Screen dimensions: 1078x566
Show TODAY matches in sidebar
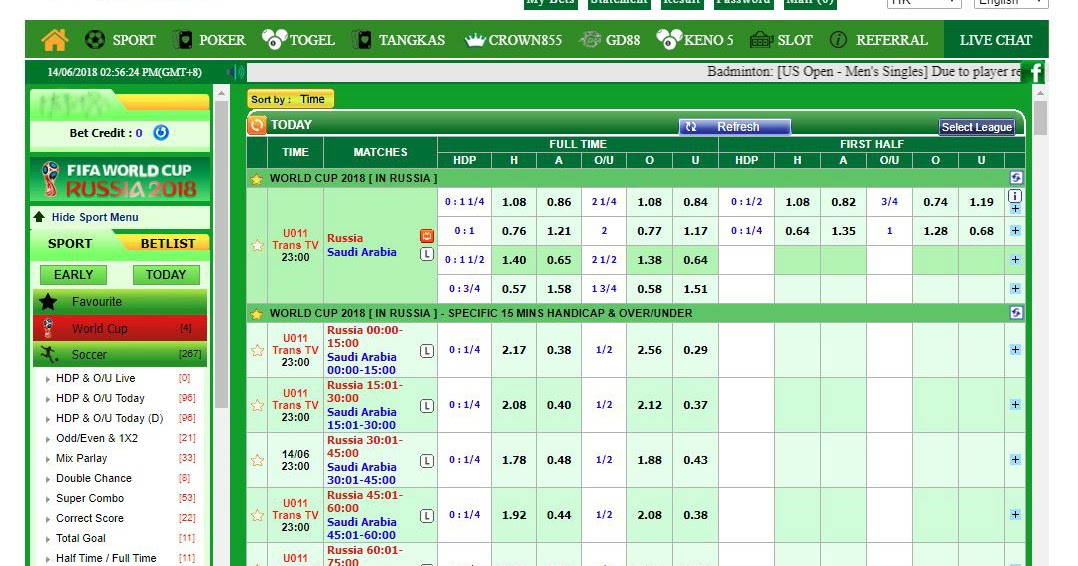point(166,275)
